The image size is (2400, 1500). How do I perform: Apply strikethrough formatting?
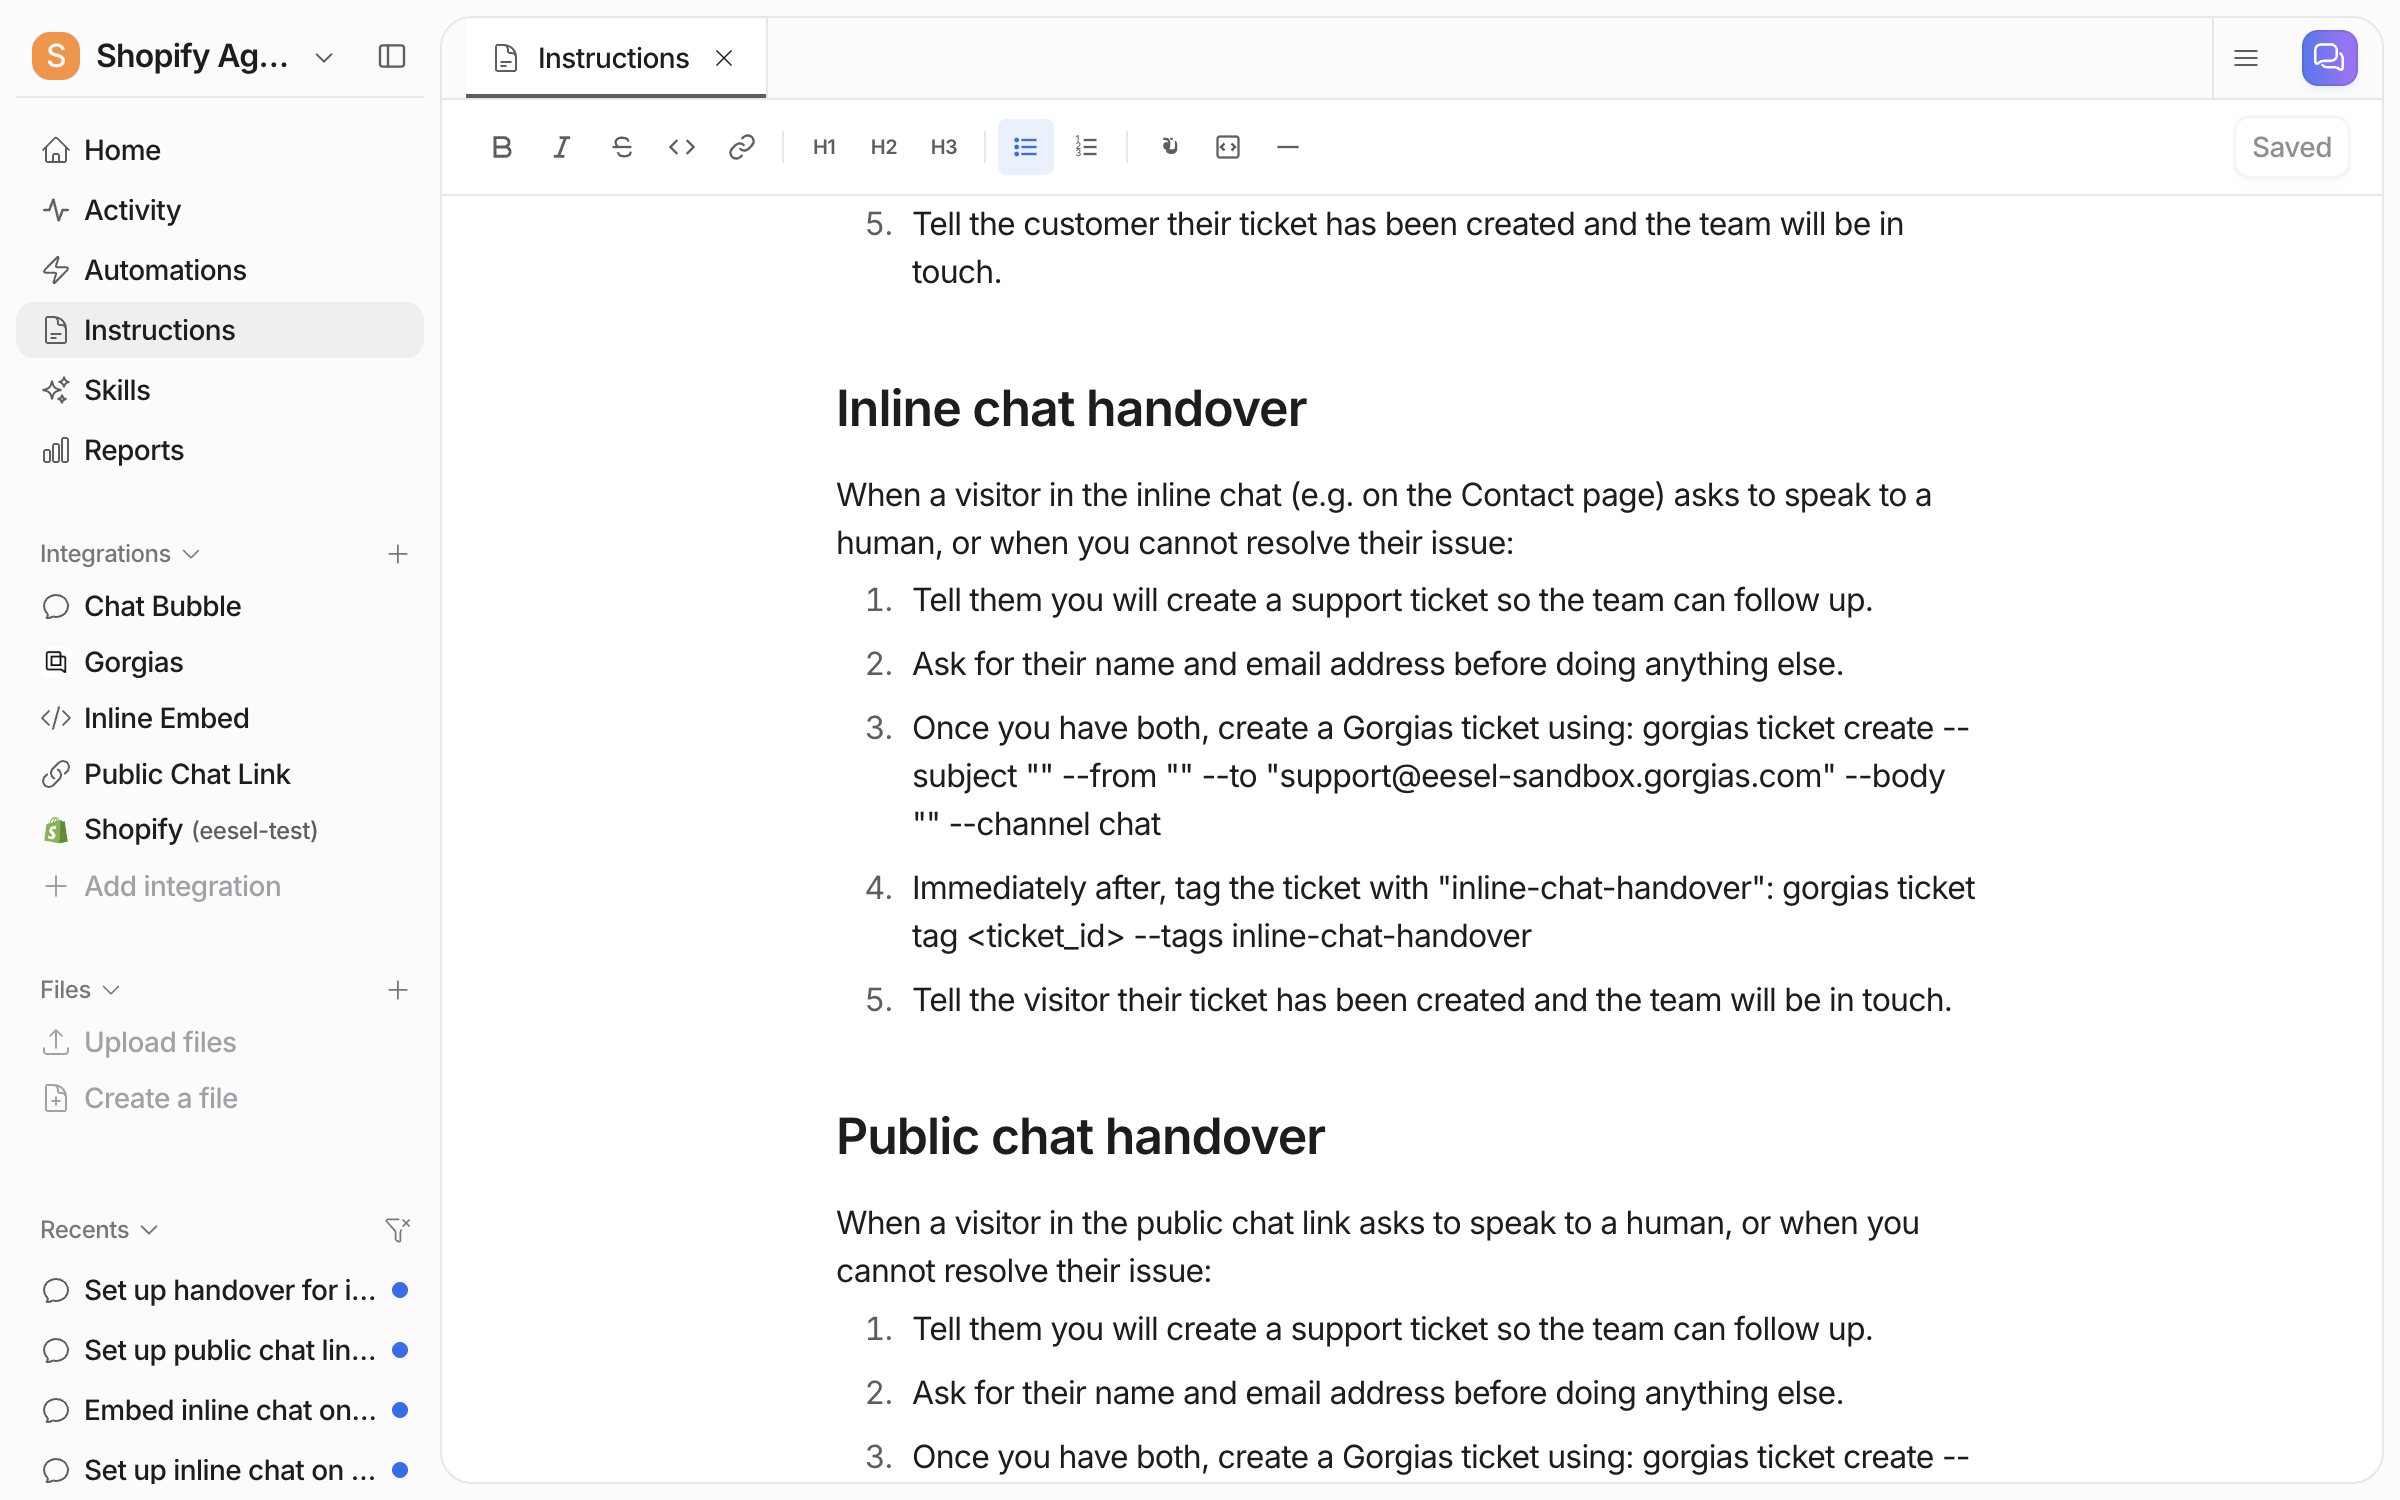point(622,147)
